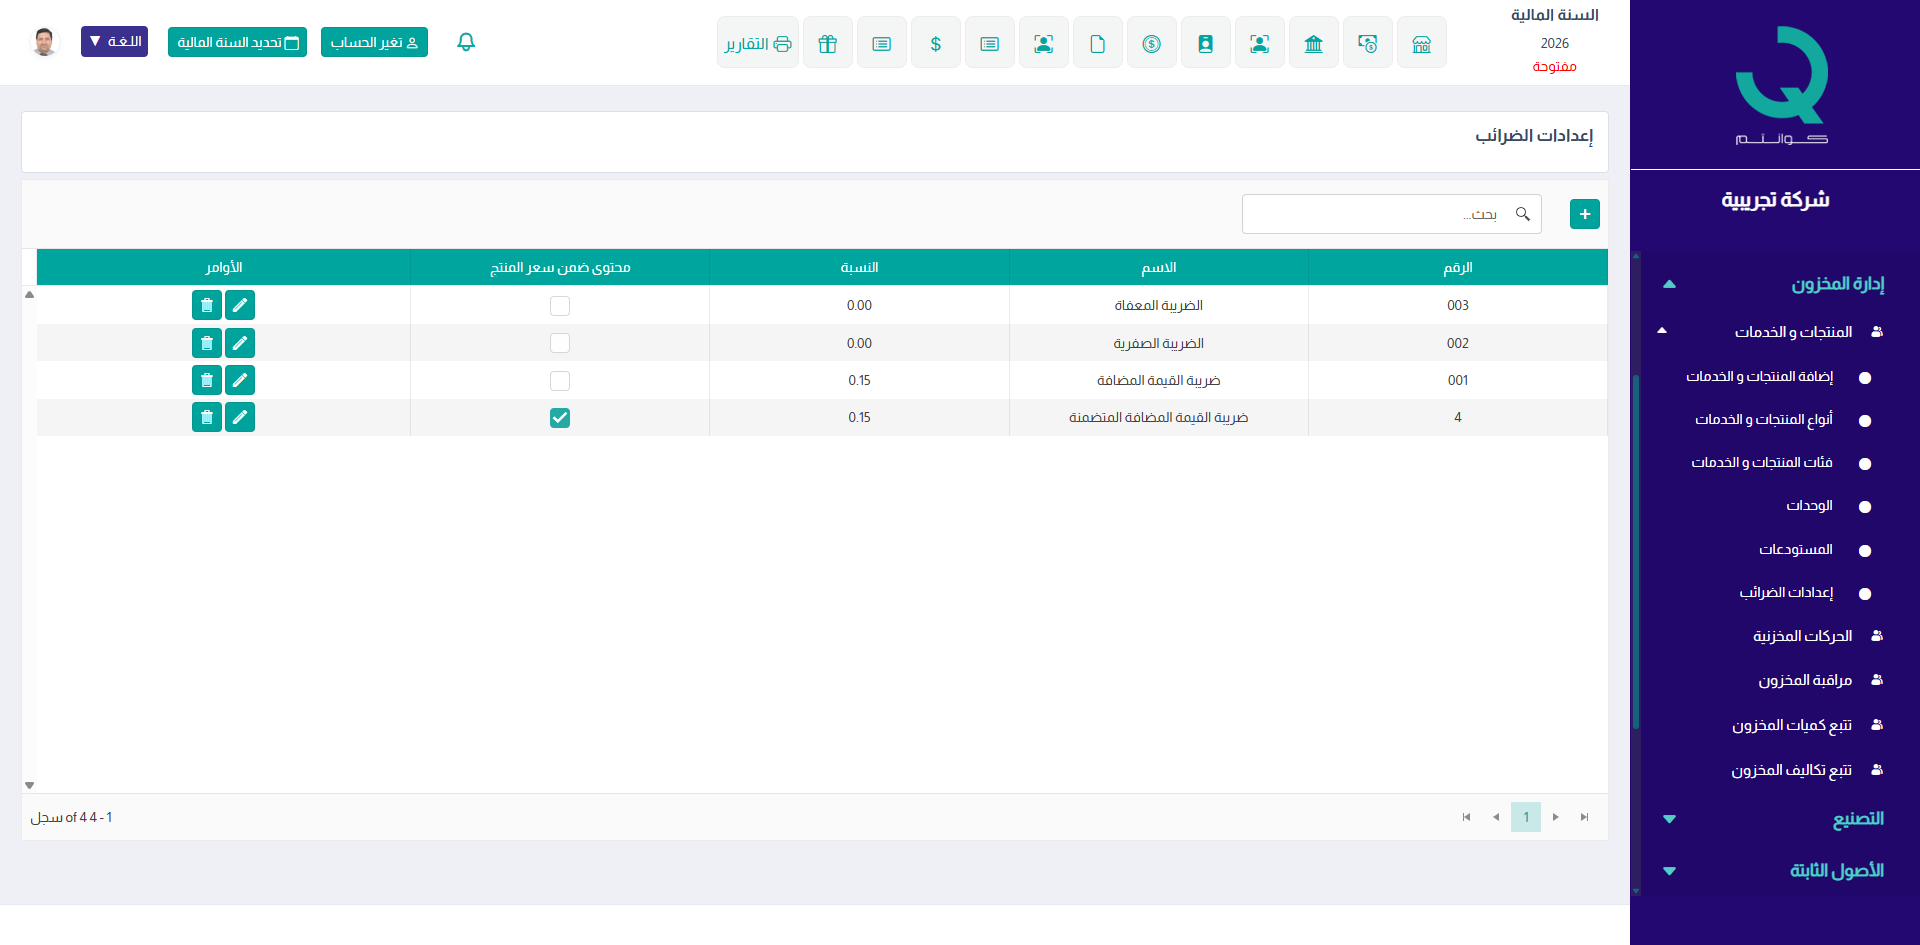1920x945 pixels.
Task: Uncheck price-inclusive box for tax row 4
Action: coord(560,418)
